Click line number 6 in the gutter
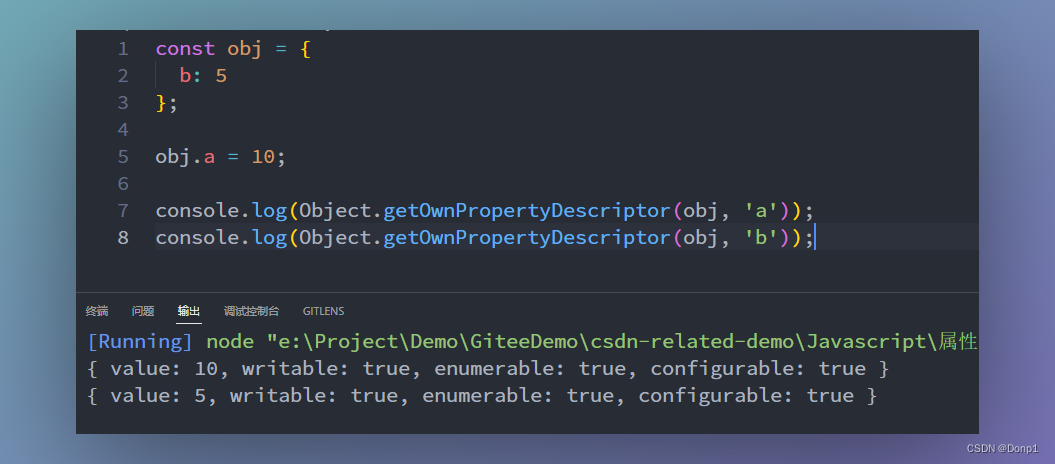 pyautogui.click(x=122, y=184)
